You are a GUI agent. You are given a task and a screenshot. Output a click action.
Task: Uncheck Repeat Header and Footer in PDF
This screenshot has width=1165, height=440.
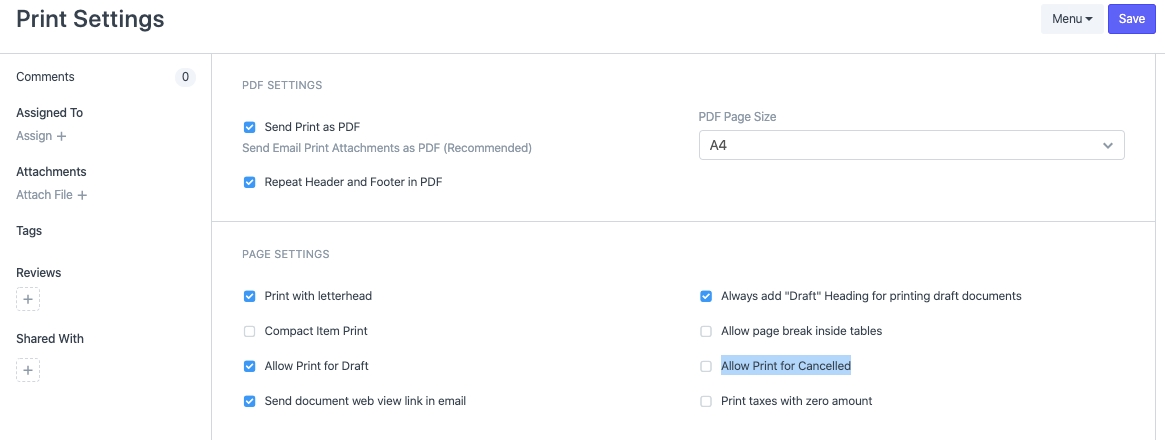pos(250,182)
